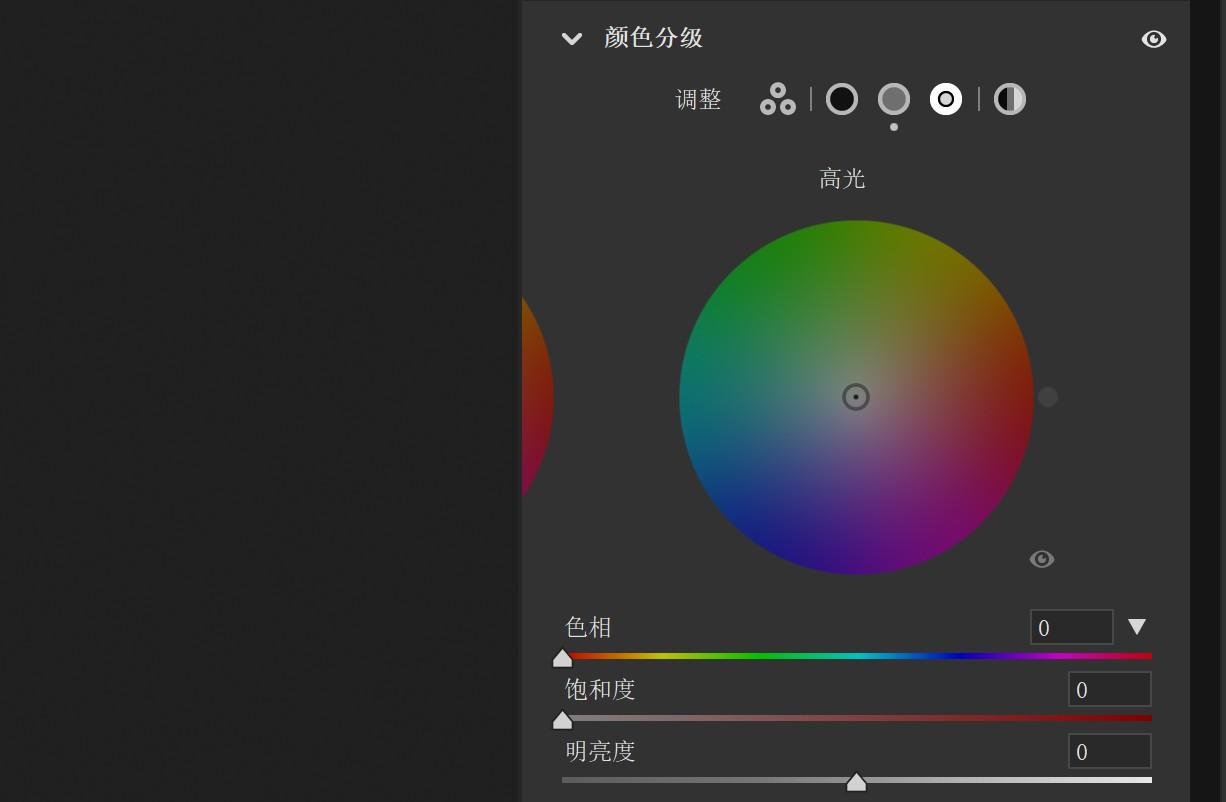Click the center puck of the color wheel
Image resolution: width=1226 pixels, height=802 pixels.
pos(856,397)
